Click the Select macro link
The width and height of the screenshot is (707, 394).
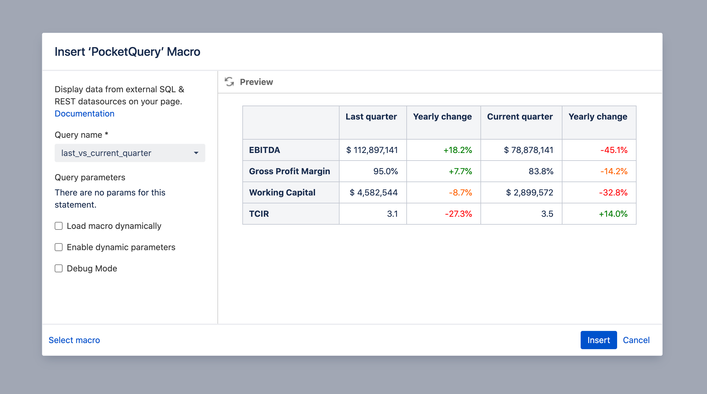coord(74,340)
